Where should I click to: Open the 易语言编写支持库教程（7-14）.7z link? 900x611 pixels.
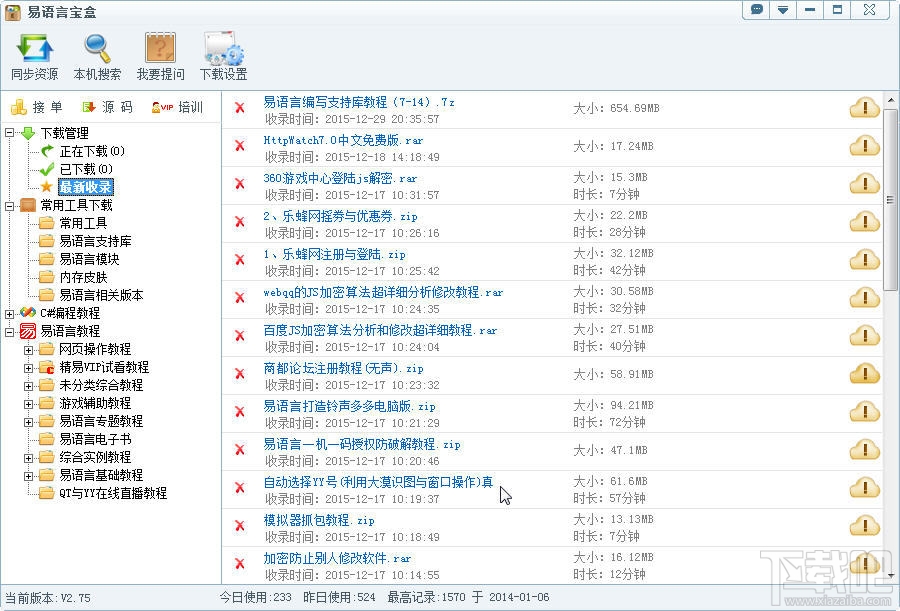point(359,102)
